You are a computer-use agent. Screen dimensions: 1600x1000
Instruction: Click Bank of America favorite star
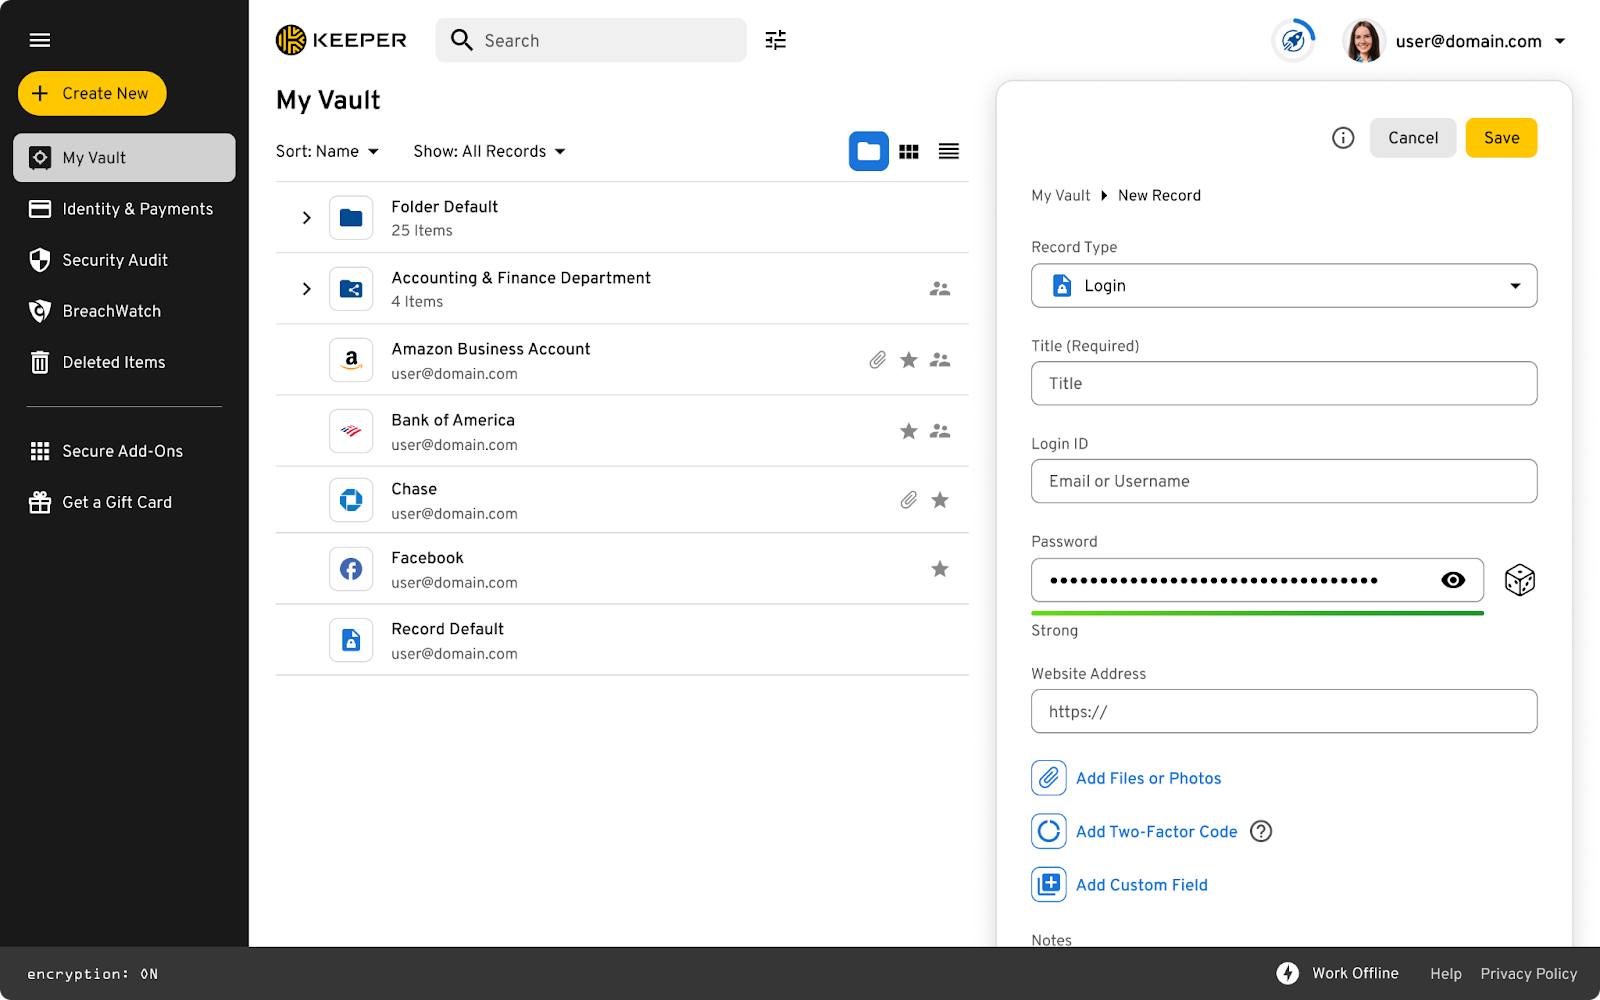point(909,431)
